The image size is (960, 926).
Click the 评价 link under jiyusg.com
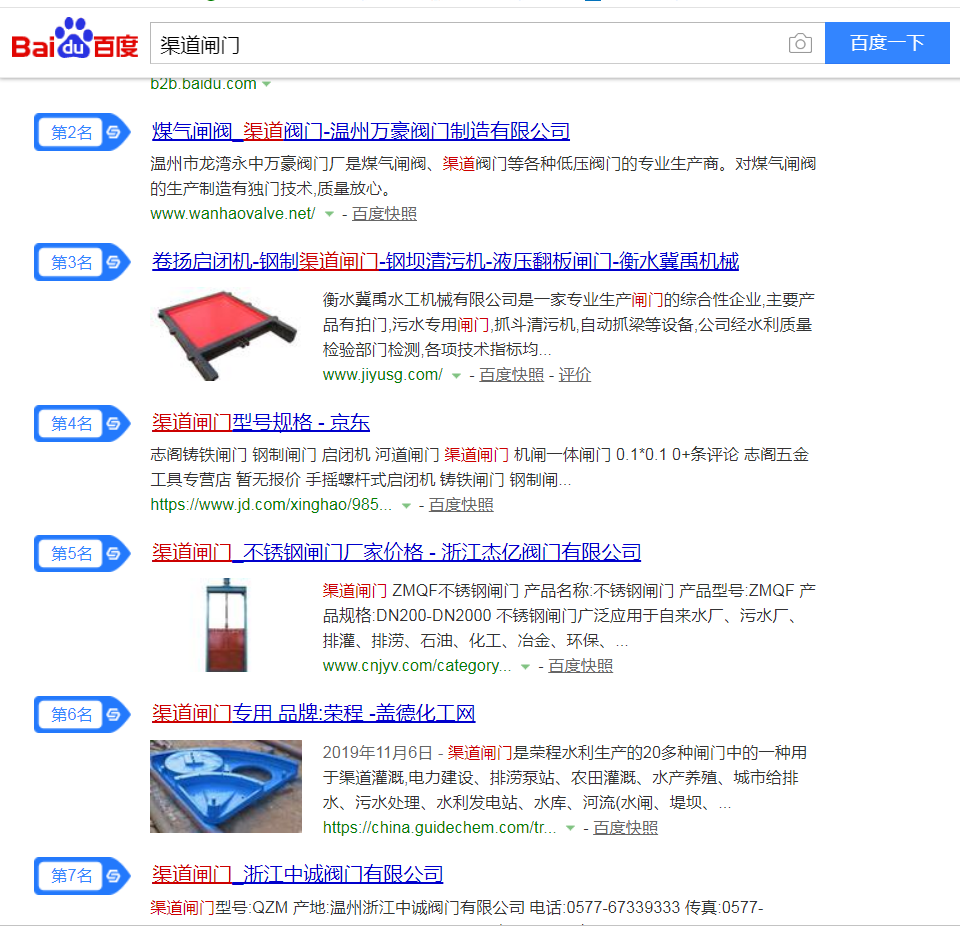click(x=574, y=375)
